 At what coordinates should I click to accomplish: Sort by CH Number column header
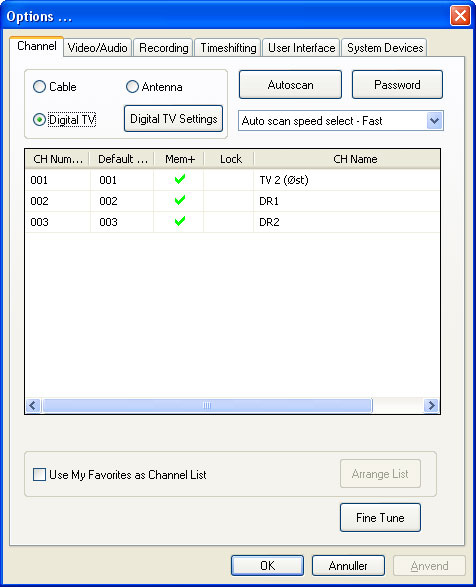[x=57, y=159]
